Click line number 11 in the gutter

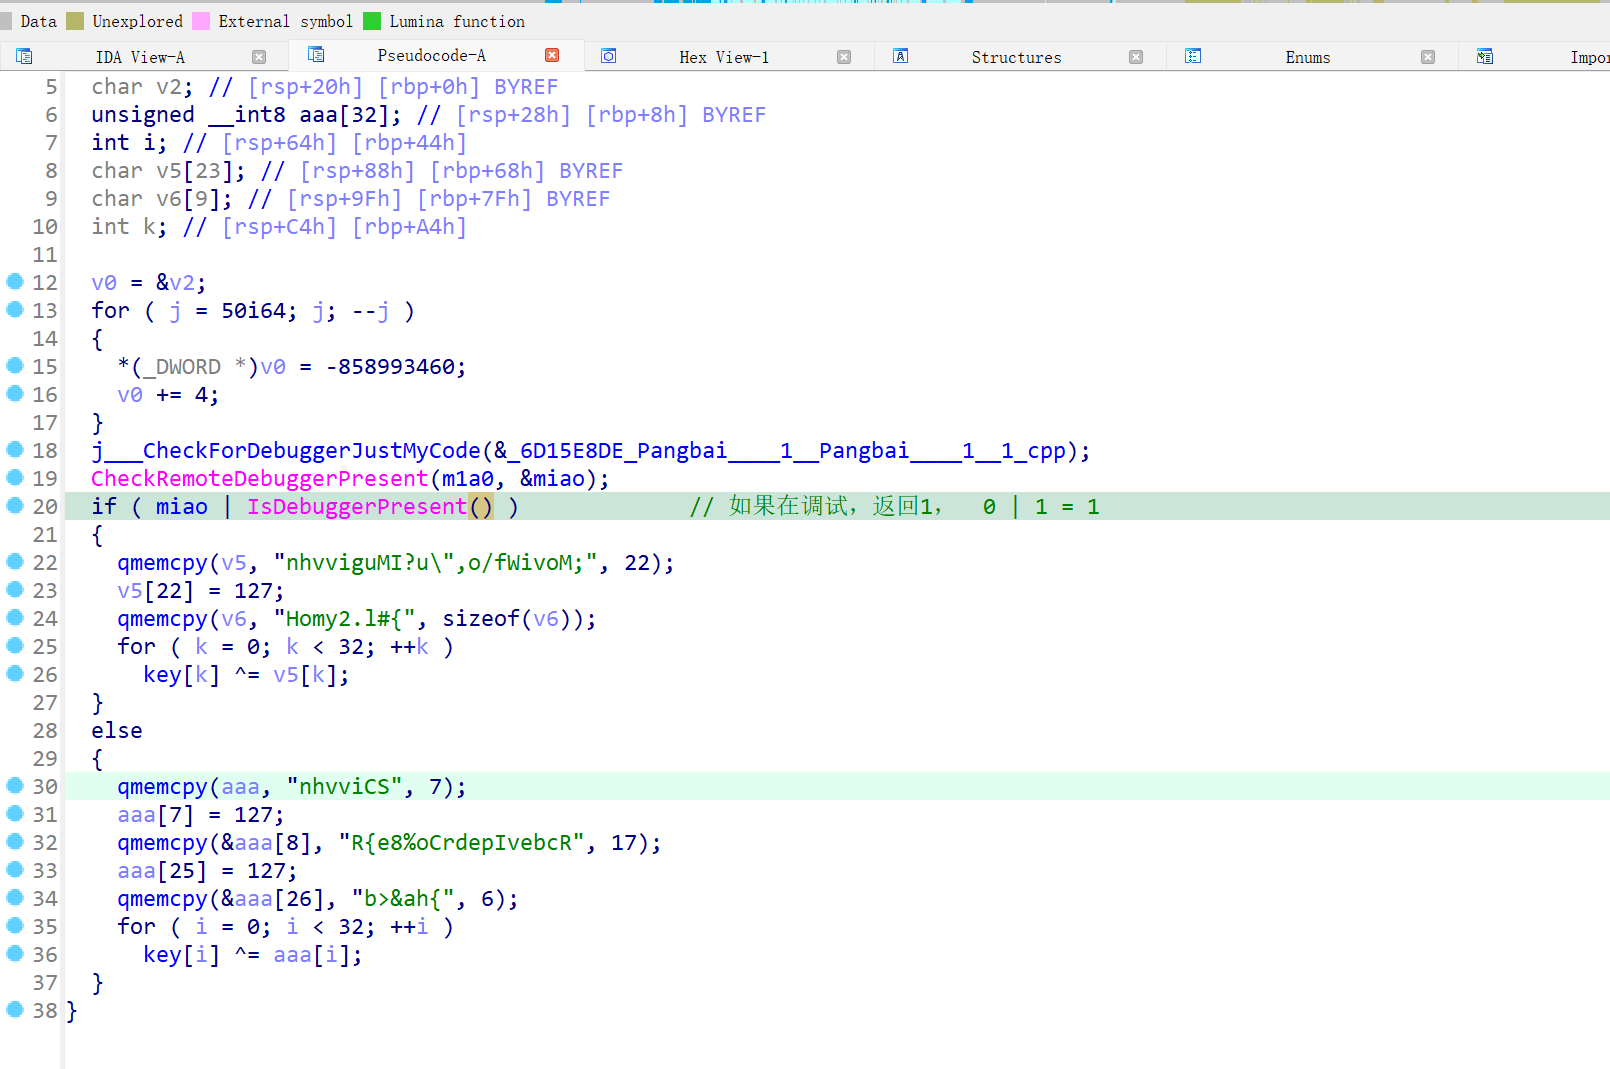click(46, 255)
